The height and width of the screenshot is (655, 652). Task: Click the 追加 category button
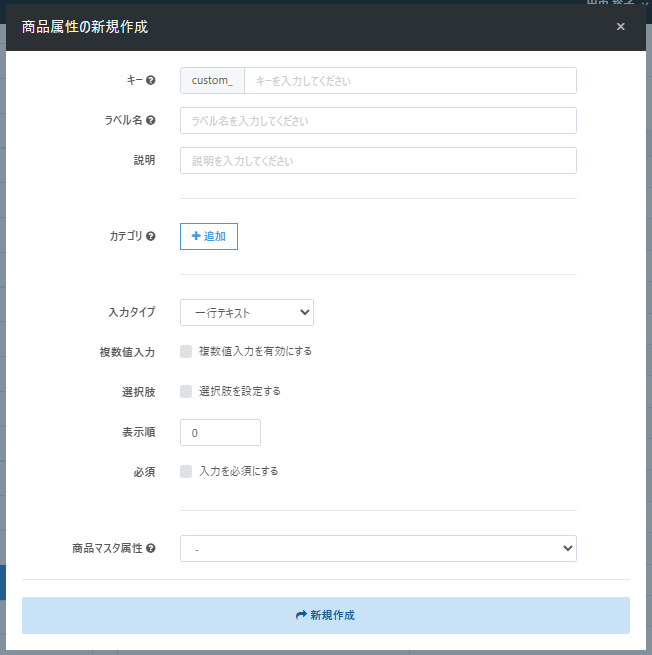[x=209, y=236]
